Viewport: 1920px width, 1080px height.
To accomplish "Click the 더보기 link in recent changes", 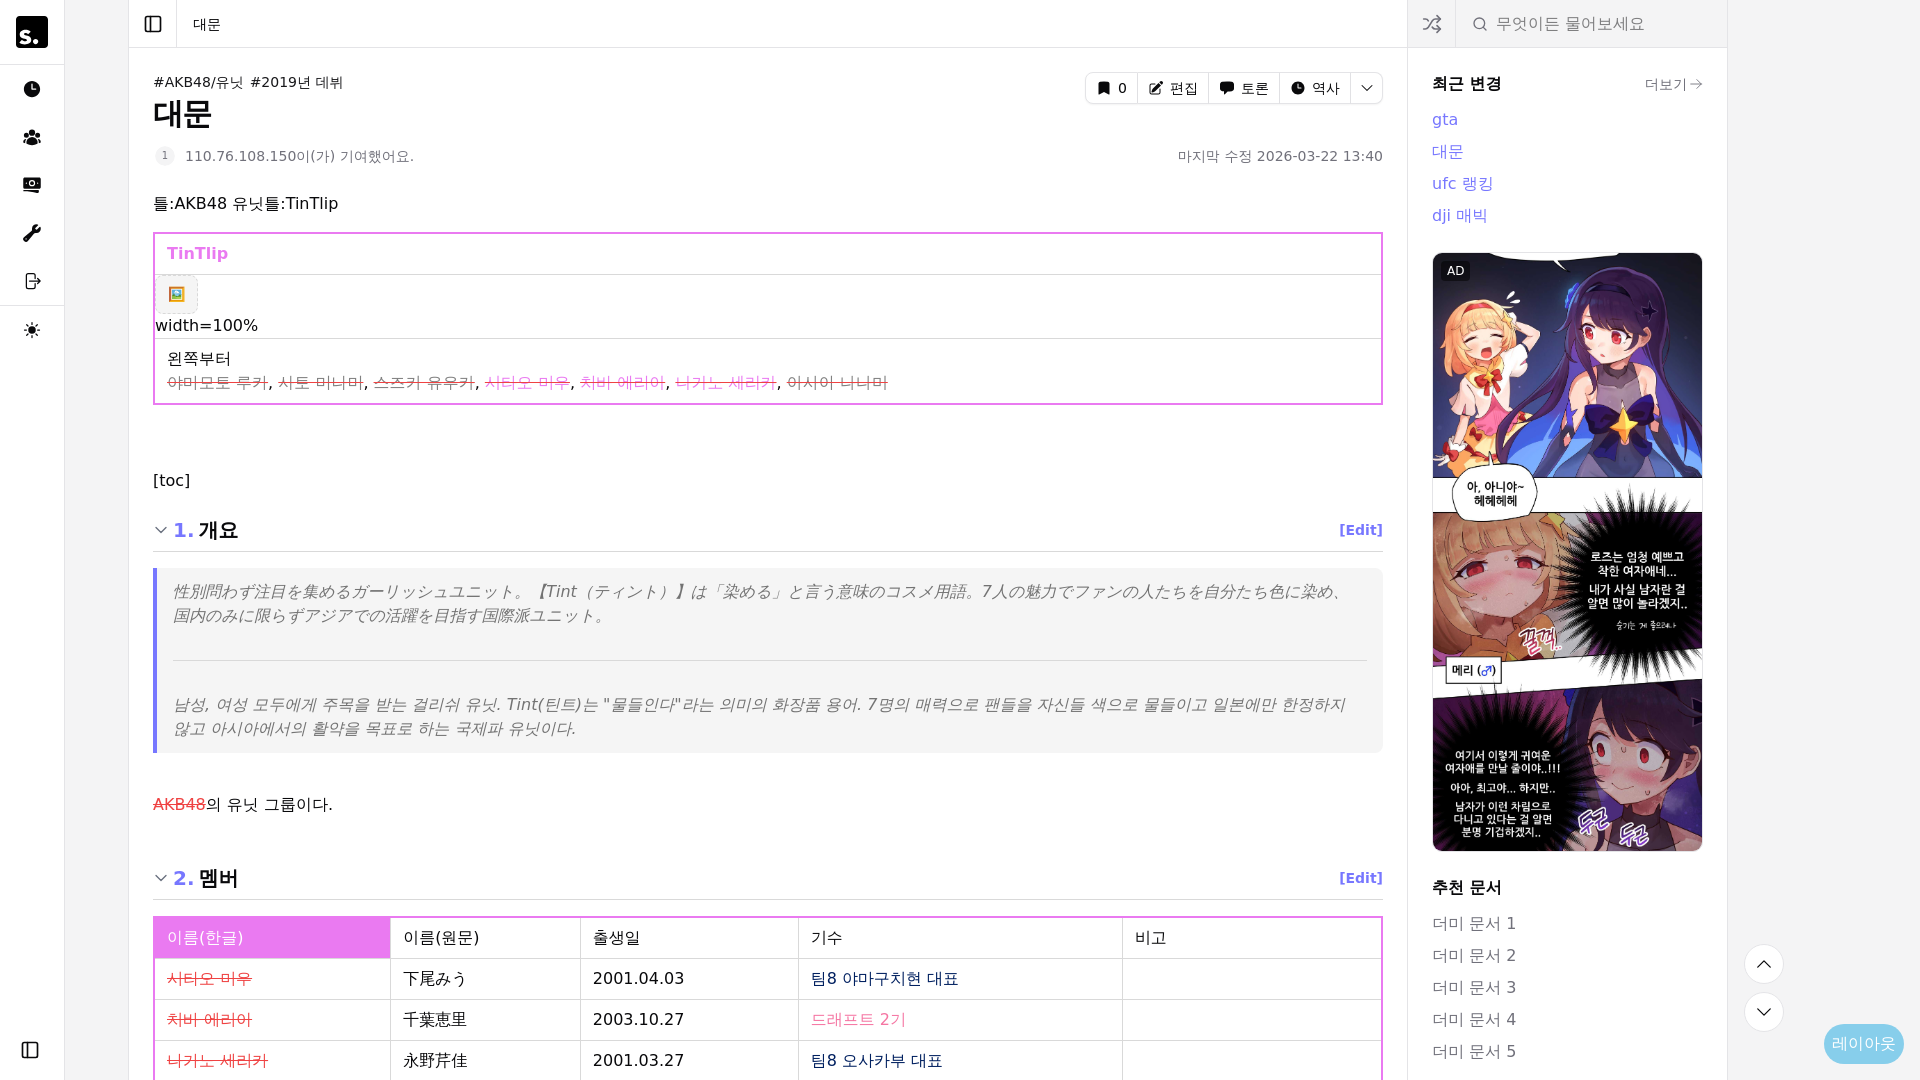I will tap(1673, 84).
